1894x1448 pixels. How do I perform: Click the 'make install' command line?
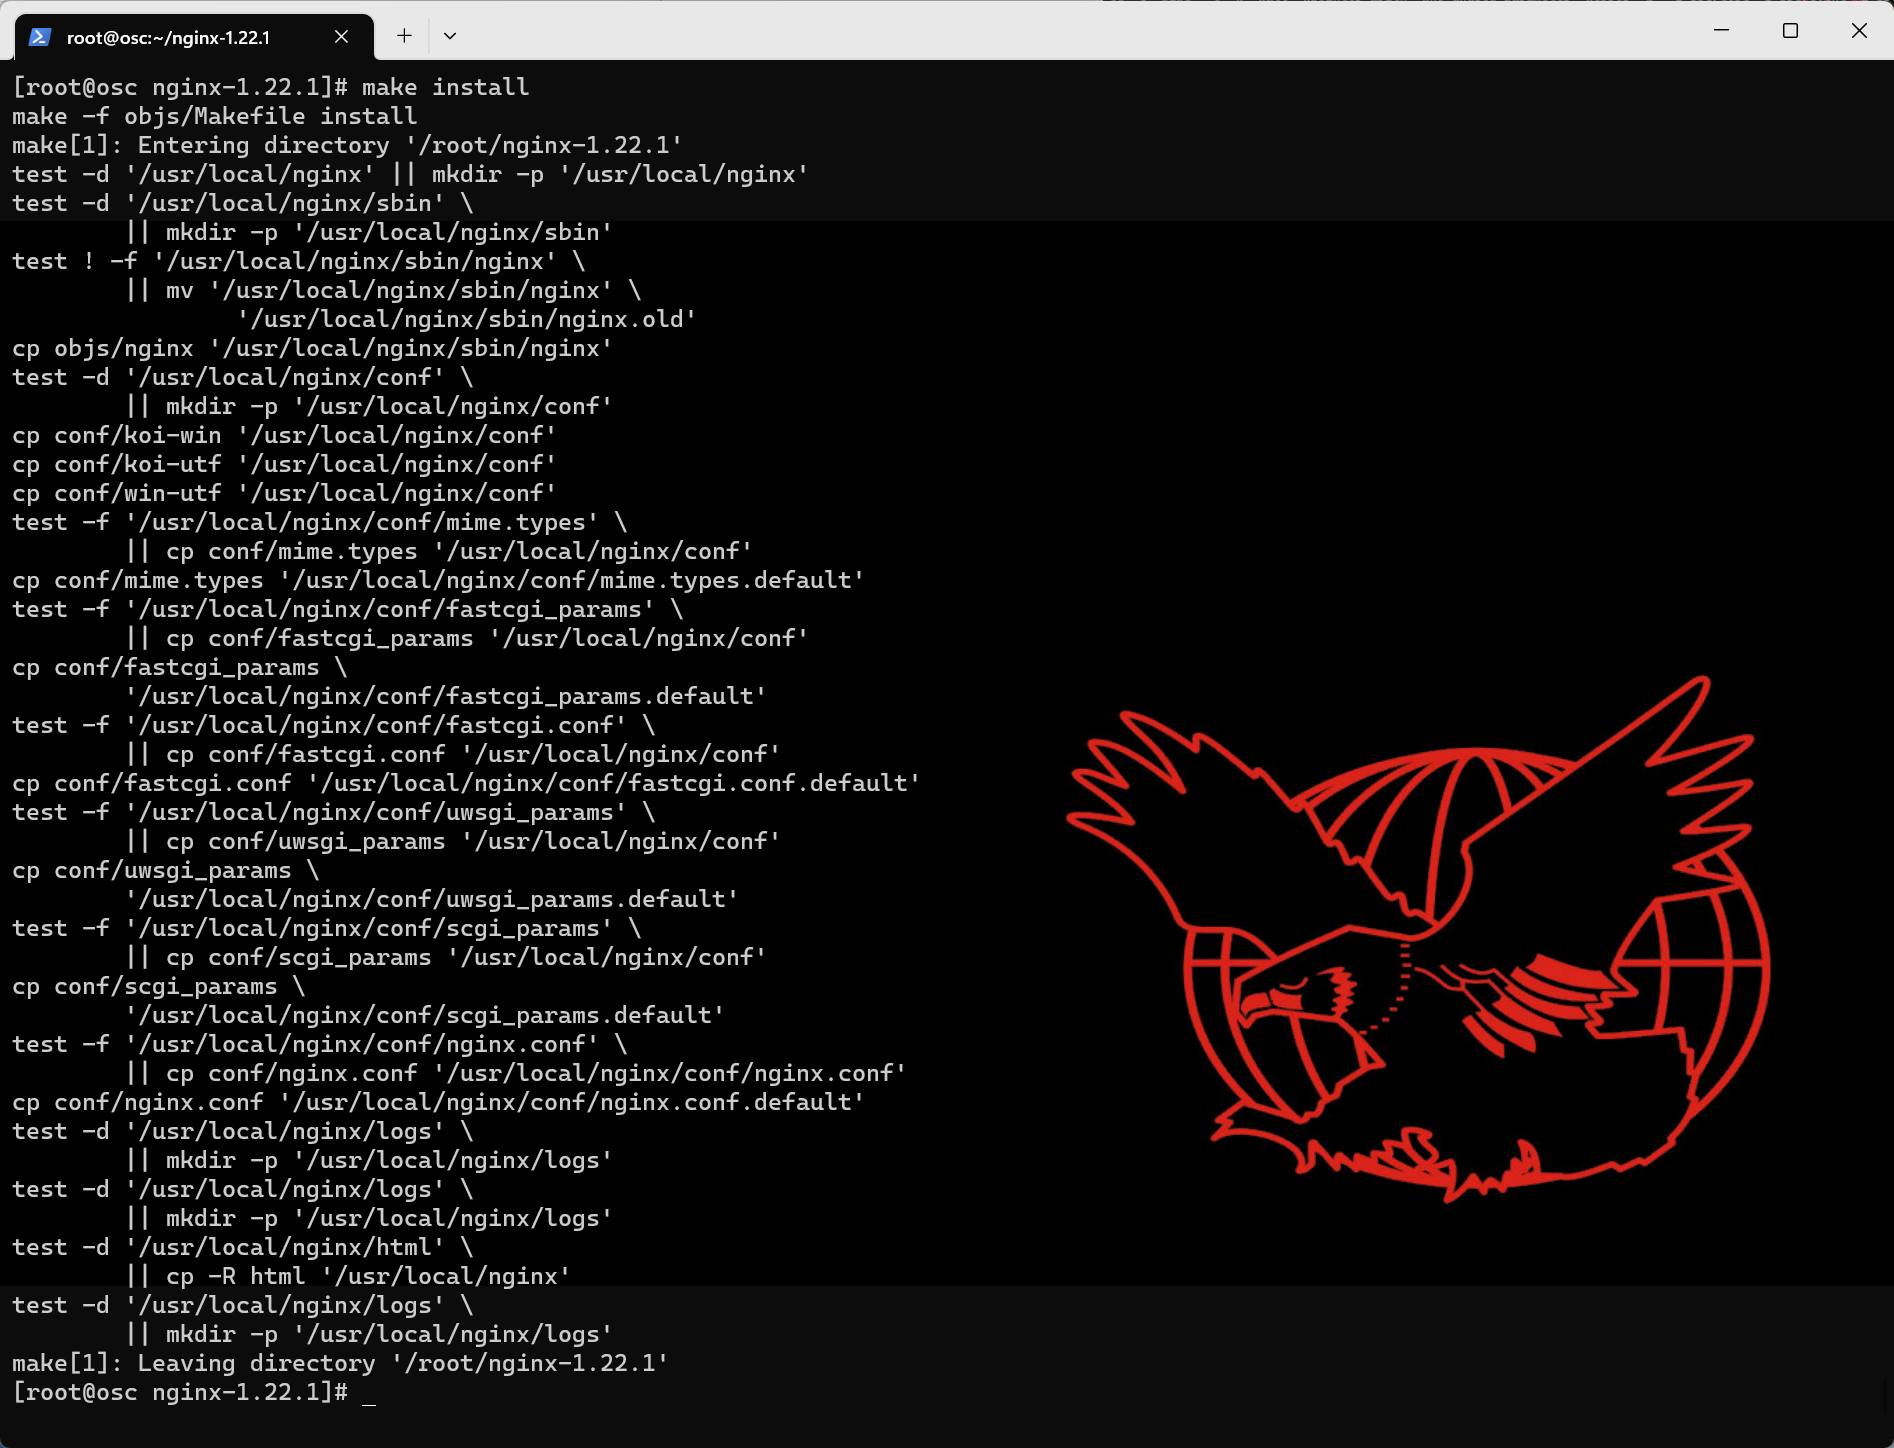(271, 87)
